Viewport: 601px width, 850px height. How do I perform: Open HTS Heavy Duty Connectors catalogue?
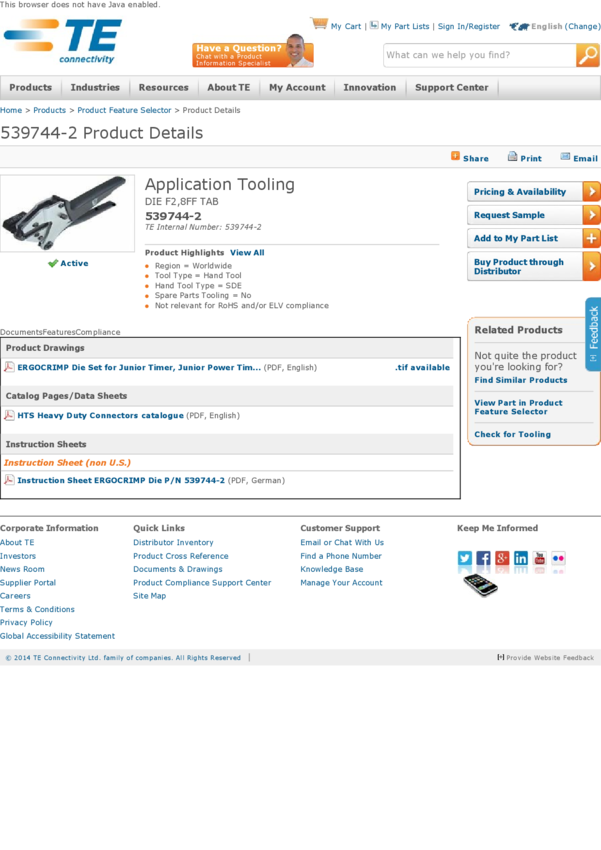click(100, 415)
